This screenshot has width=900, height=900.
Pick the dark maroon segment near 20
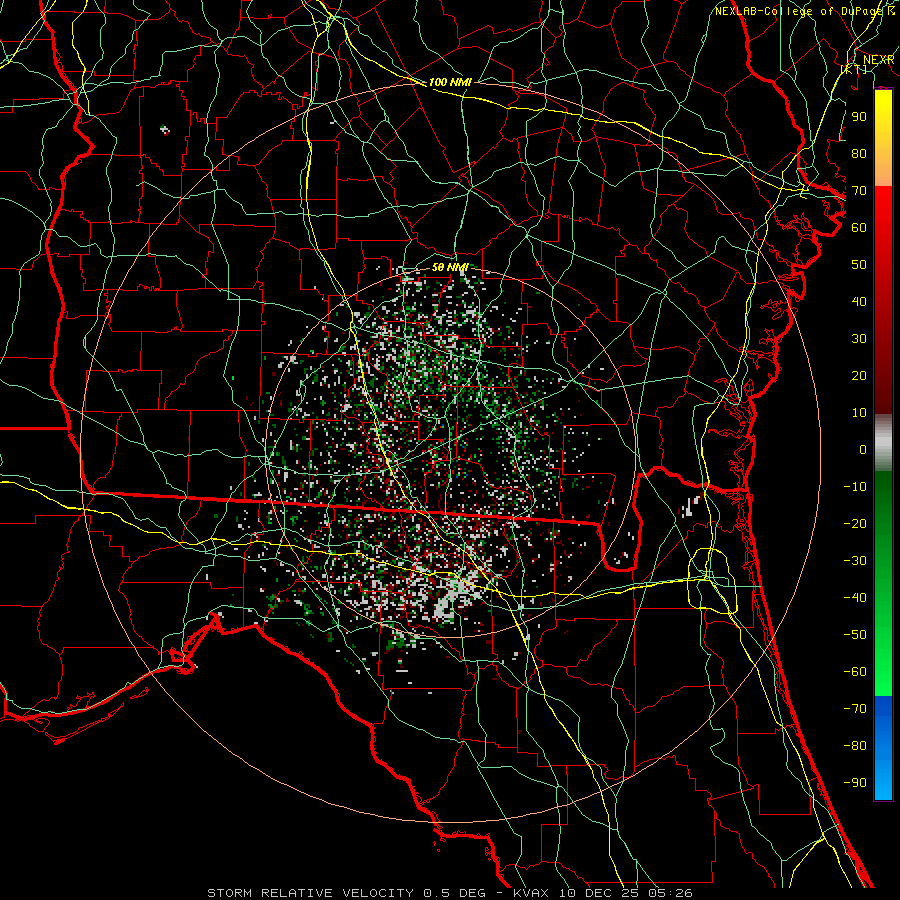tap(883, 379)
